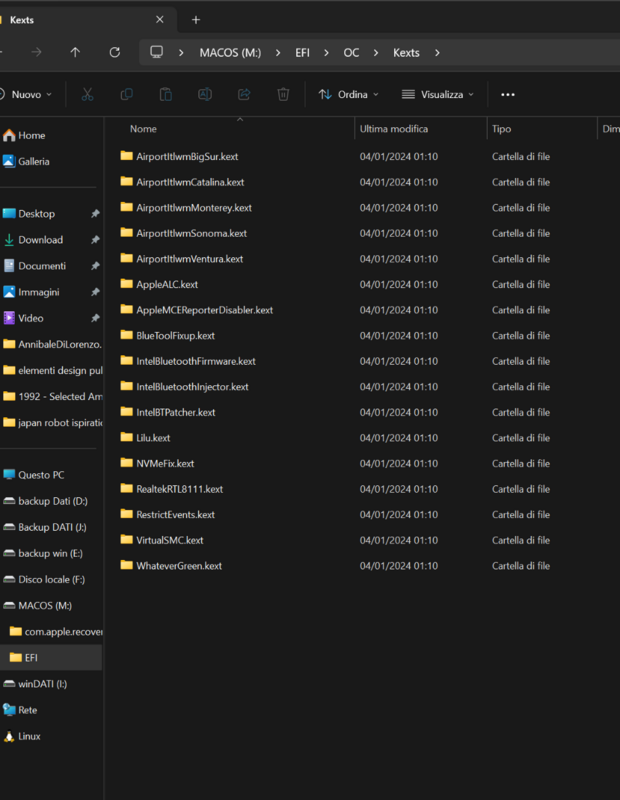Select Questo PC in the sidebar

coord(34,475)
